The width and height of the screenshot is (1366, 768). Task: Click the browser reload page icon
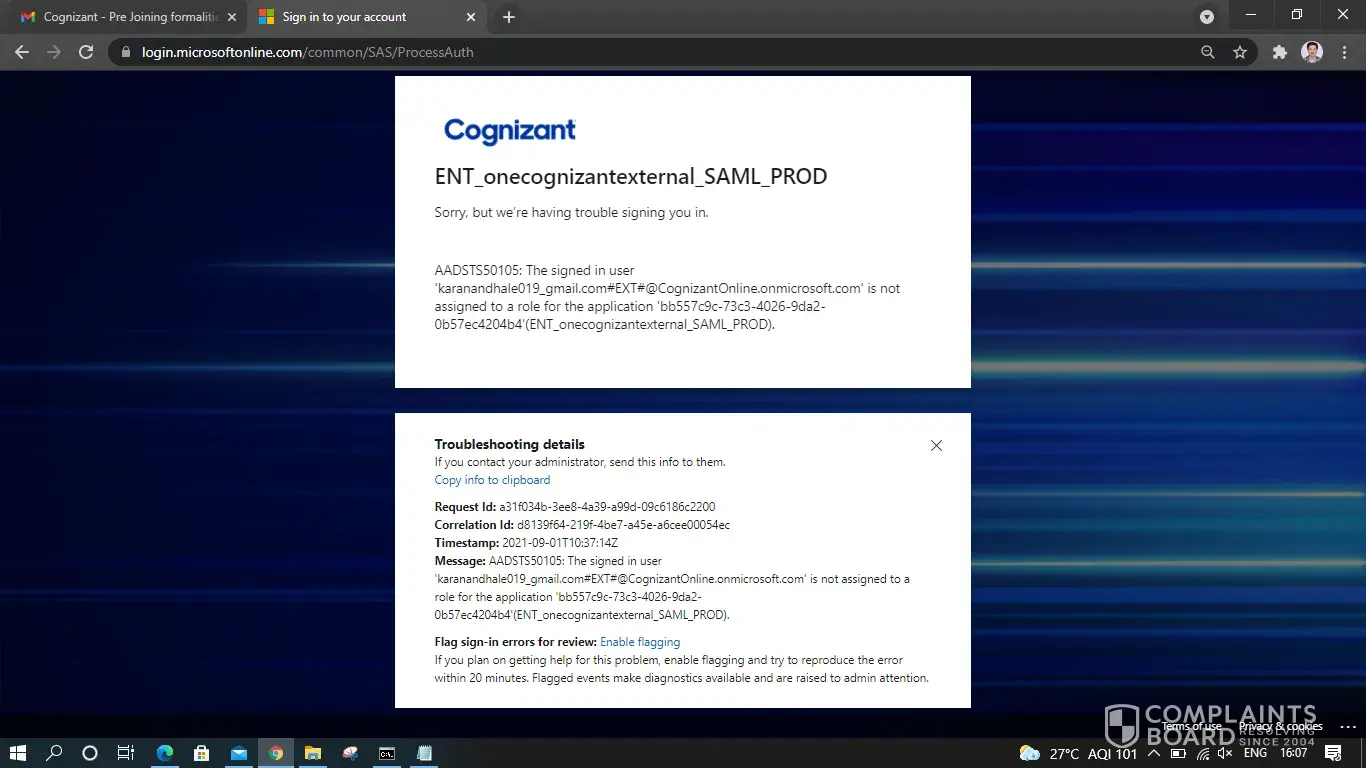[86, 52]
